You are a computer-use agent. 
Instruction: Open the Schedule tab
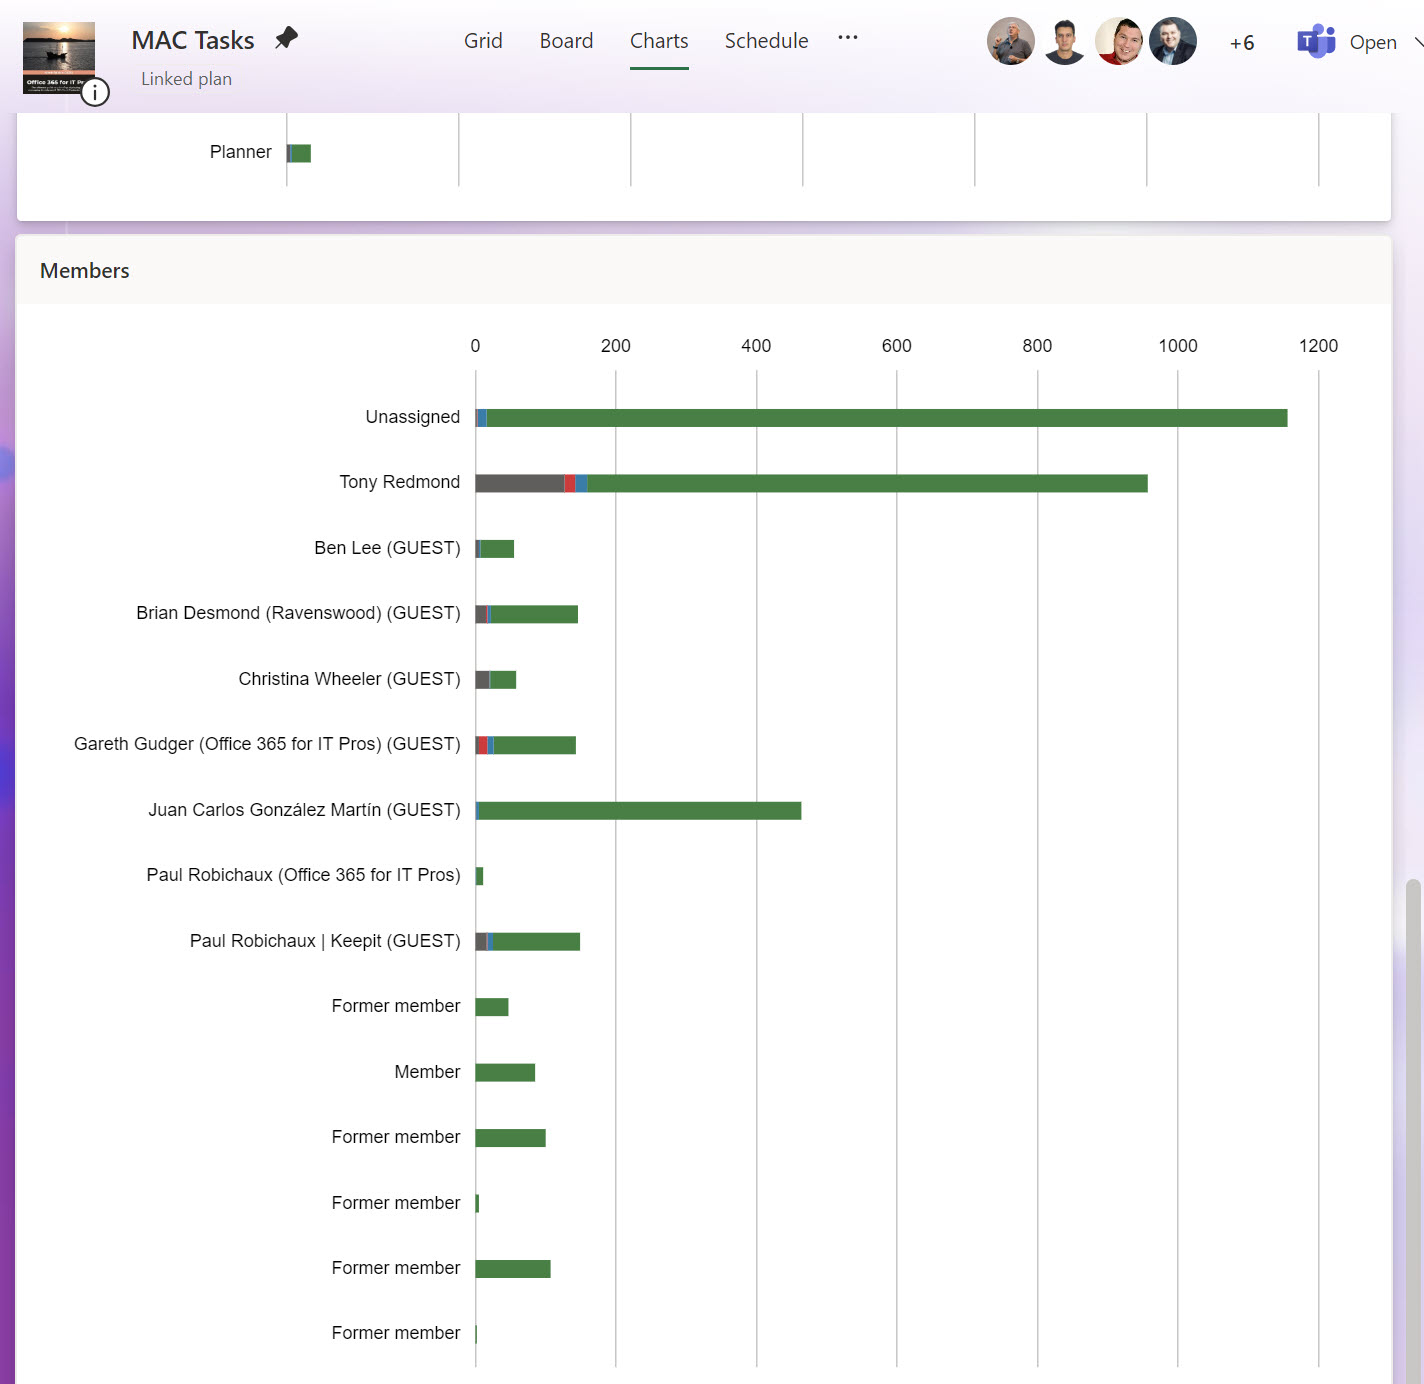(x=766, y=41)
